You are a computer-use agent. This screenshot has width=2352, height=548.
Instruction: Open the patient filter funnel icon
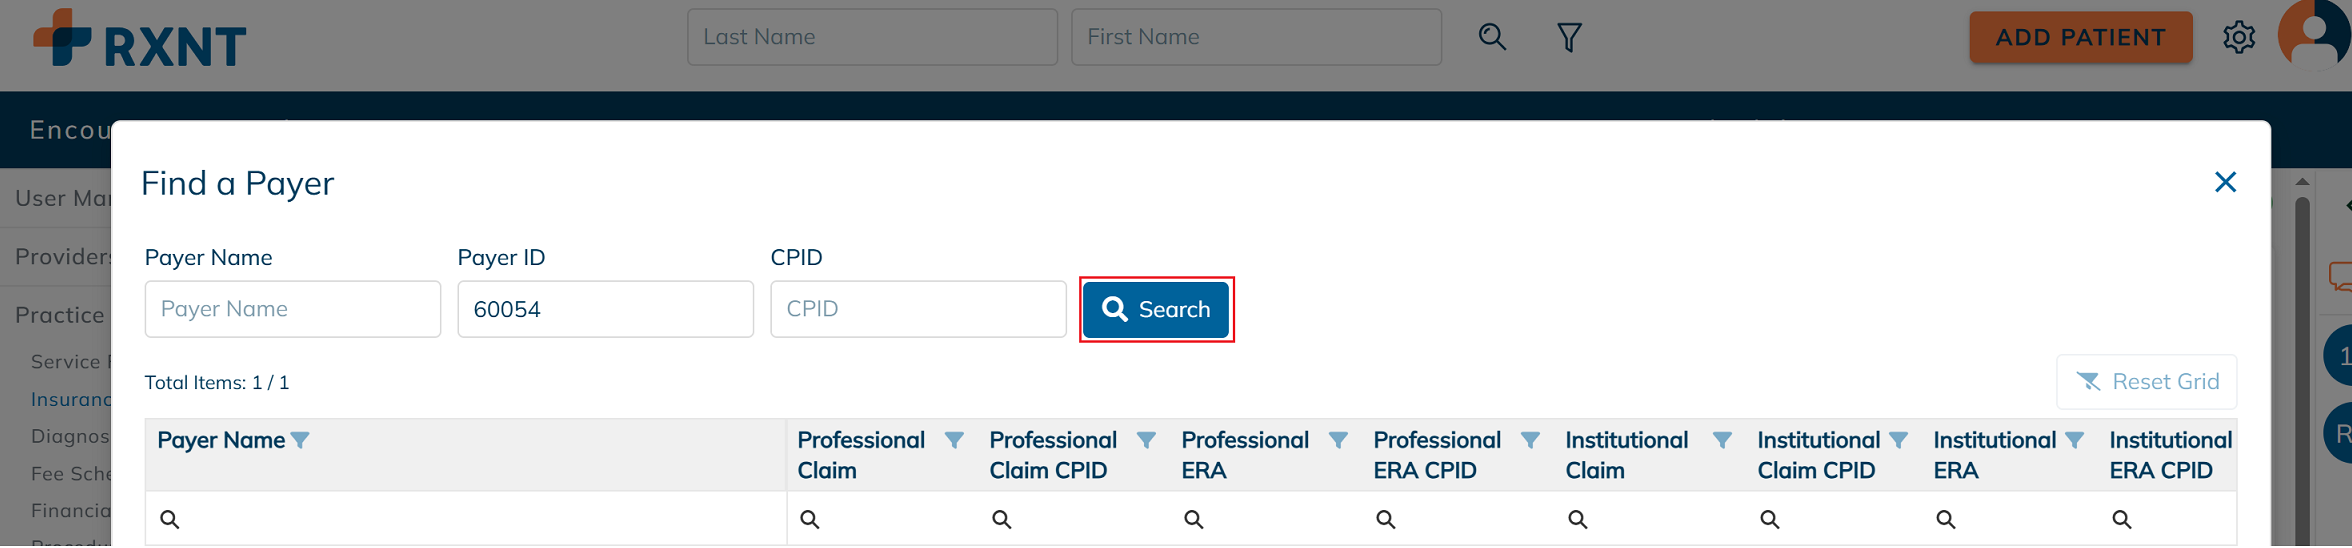pos(1569,38)
